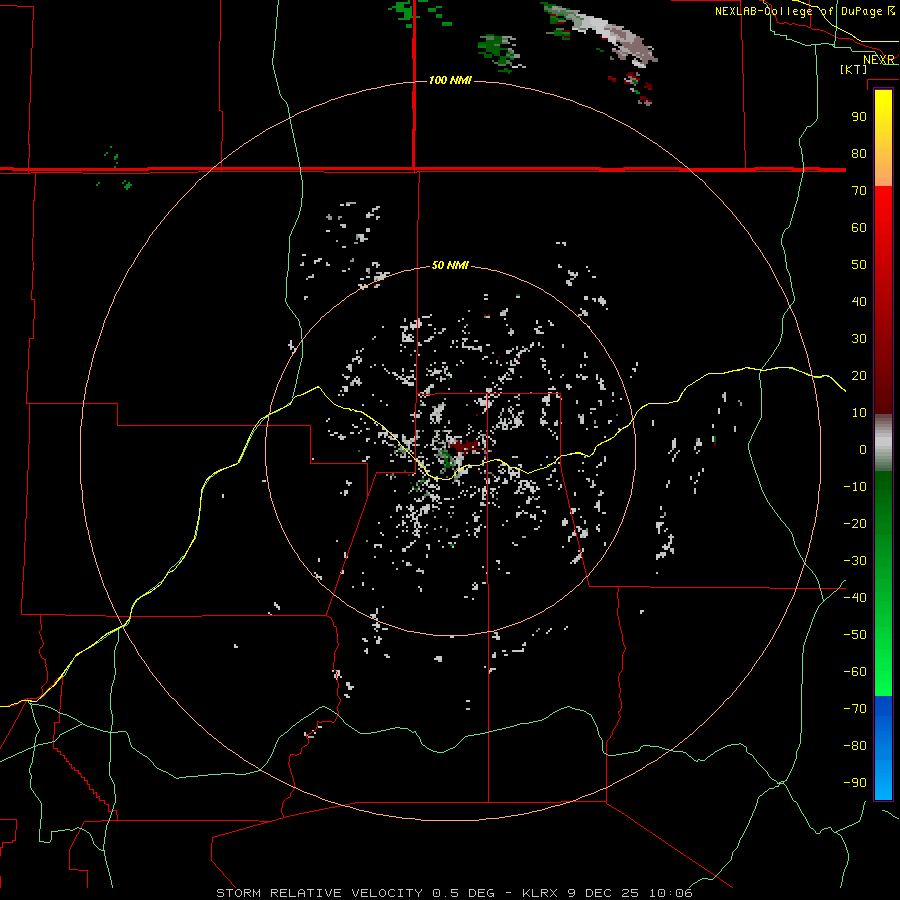900x900 pixels.
Task: Click the 30 value on velocity scale
Action: pos(859,339)
